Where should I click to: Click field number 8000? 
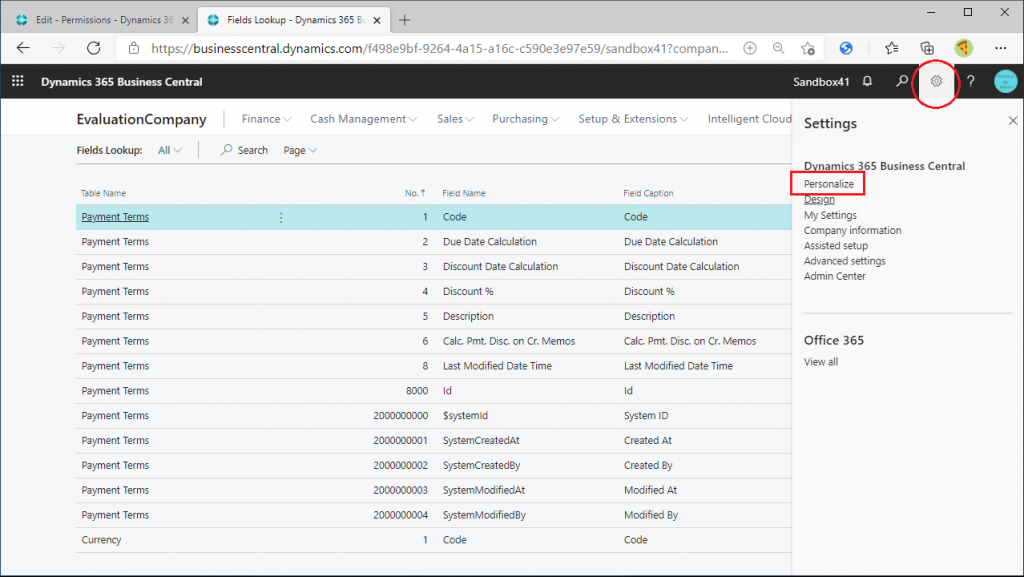pyautogui.click(x=417, y=391)
